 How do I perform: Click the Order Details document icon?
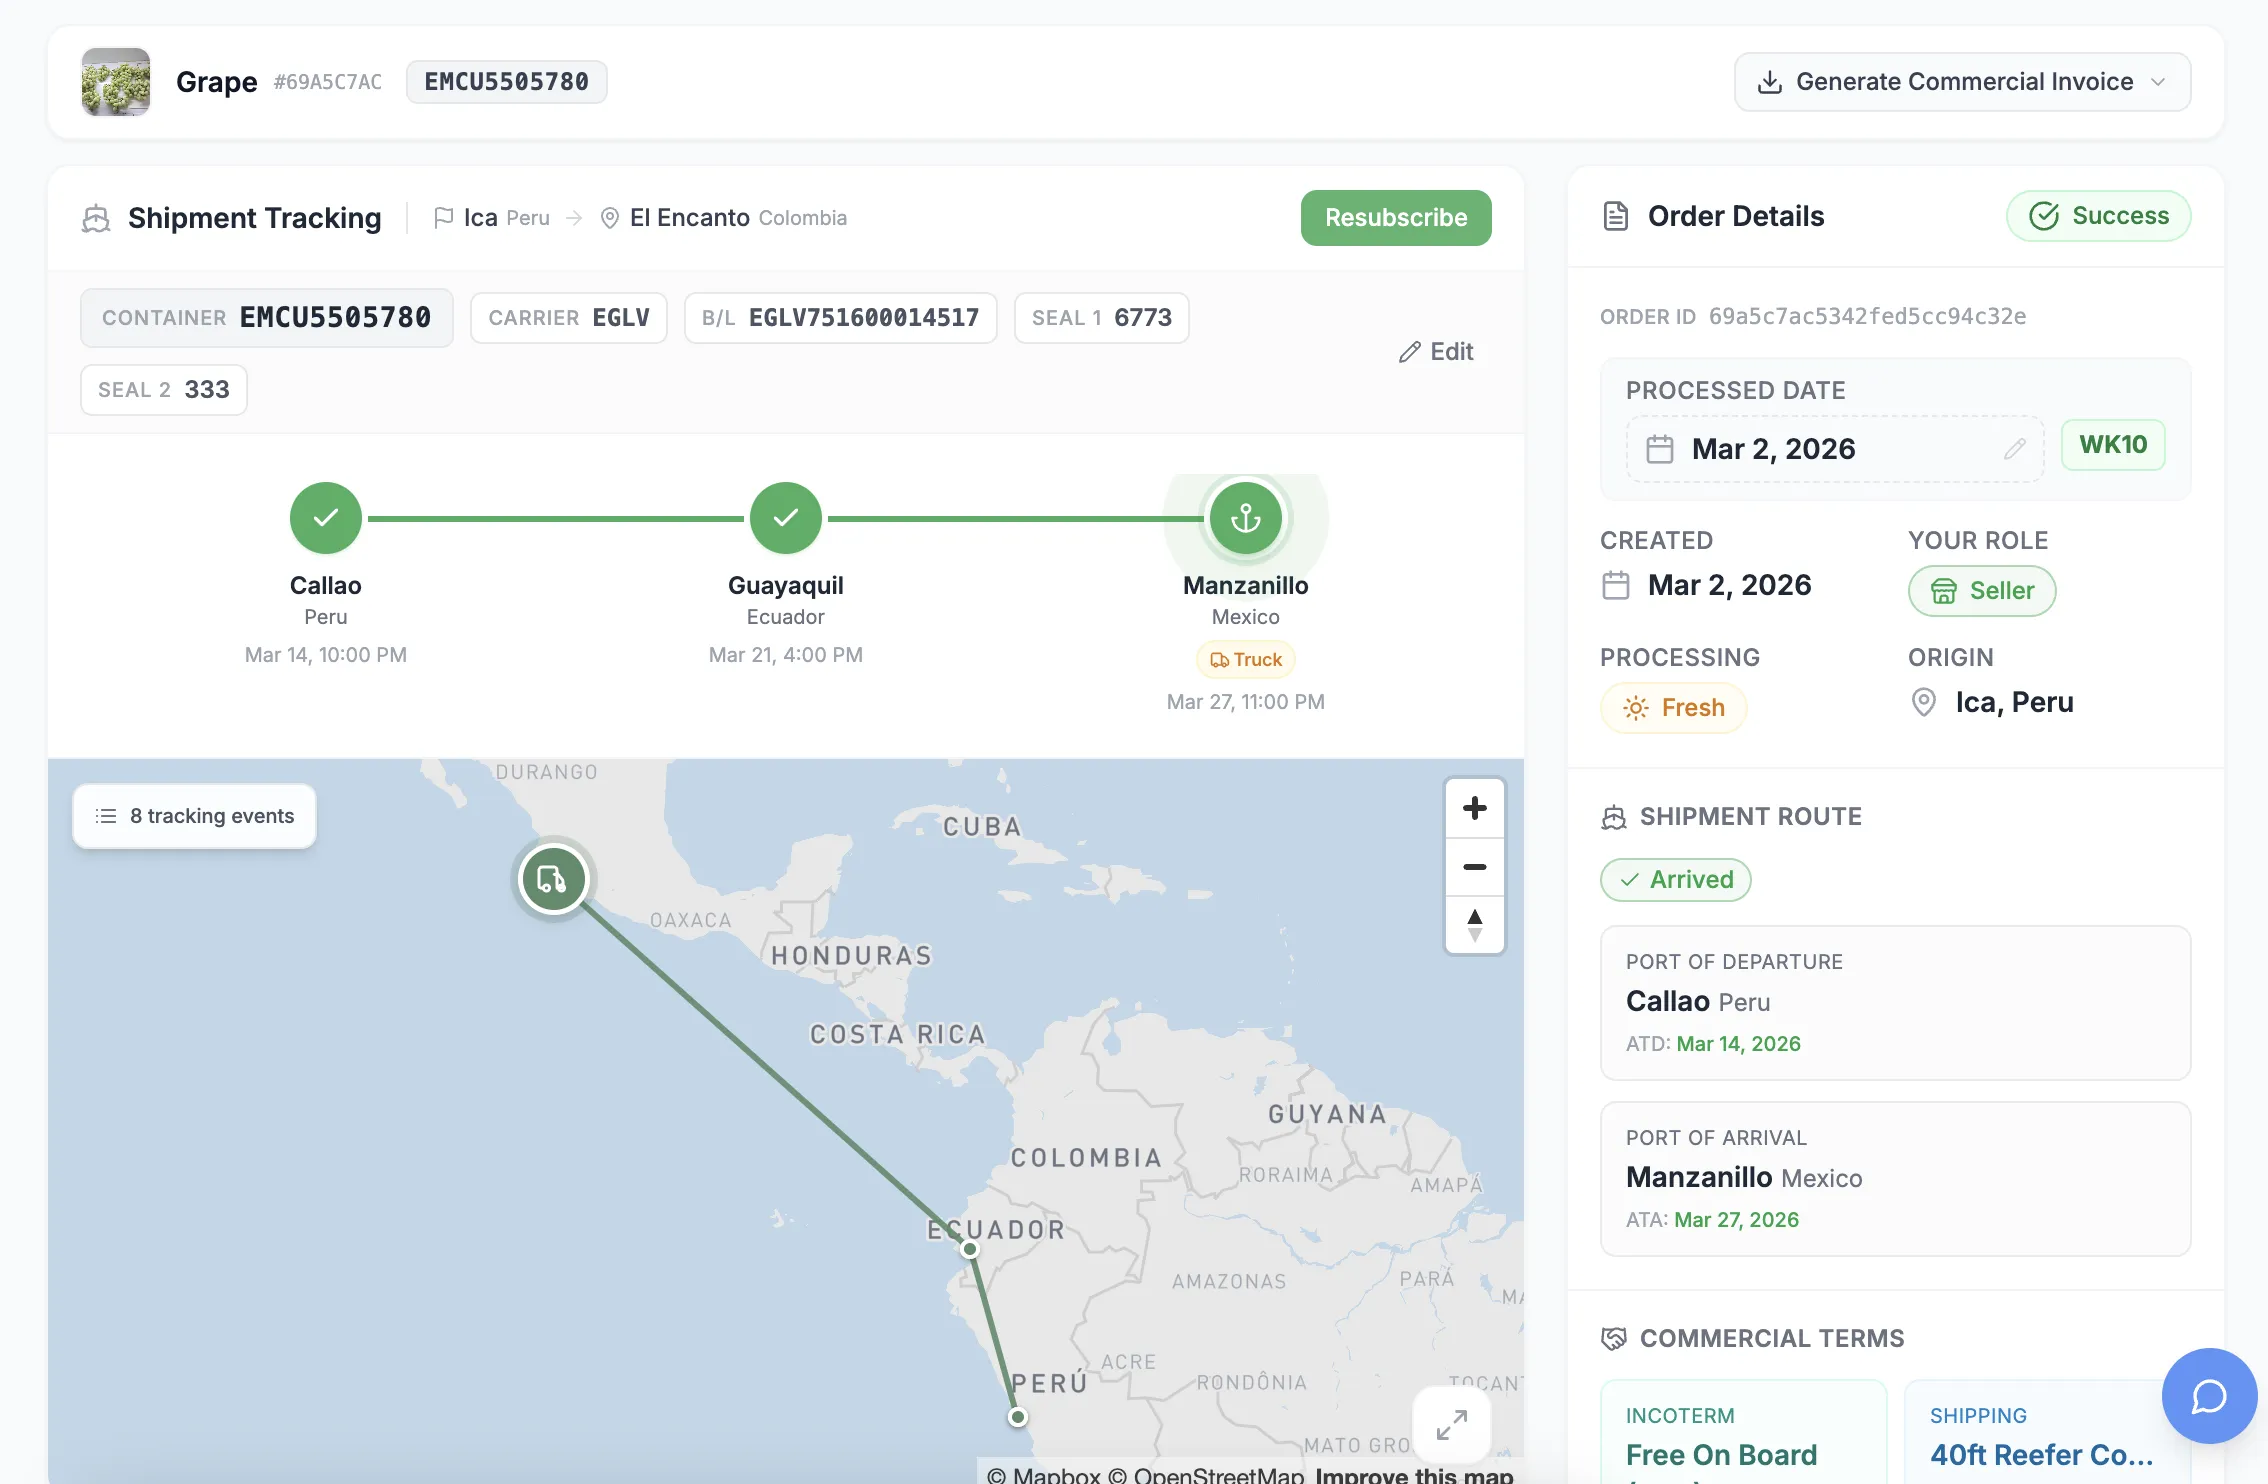pos(1616,216)
